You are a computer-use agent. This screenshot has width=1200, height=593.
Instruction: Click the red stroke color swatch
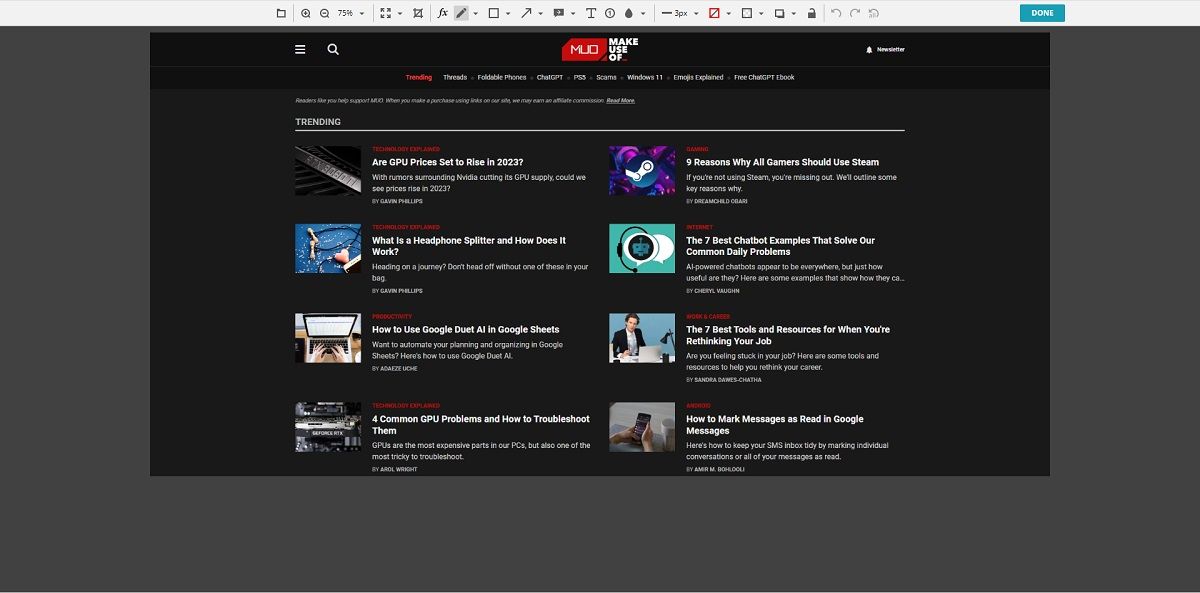(x=715, y=13)
